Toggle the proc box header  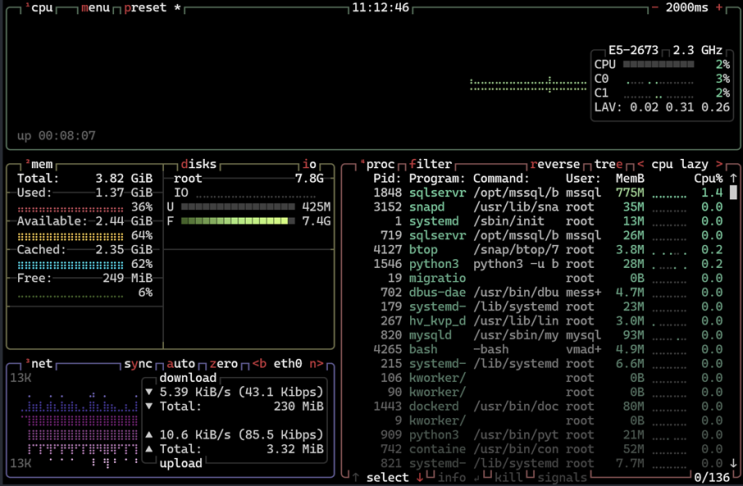pyautogui.click(x=379, y=164)
